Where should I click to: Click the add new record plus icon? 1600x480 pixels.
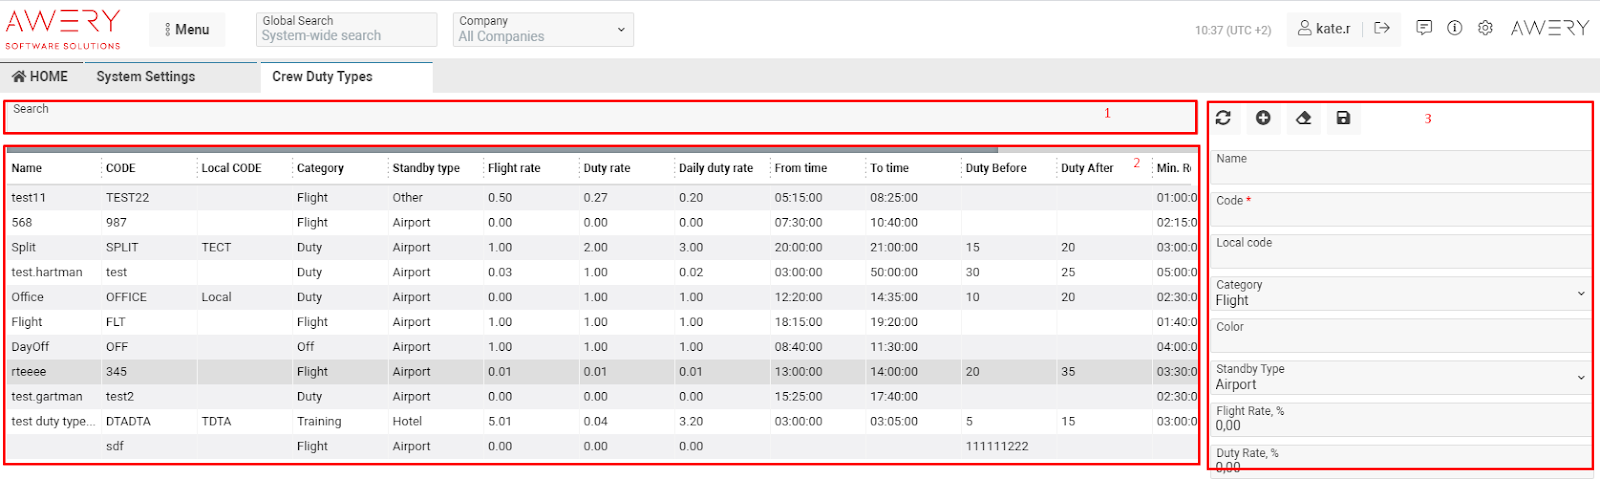tap(1263, 119)
